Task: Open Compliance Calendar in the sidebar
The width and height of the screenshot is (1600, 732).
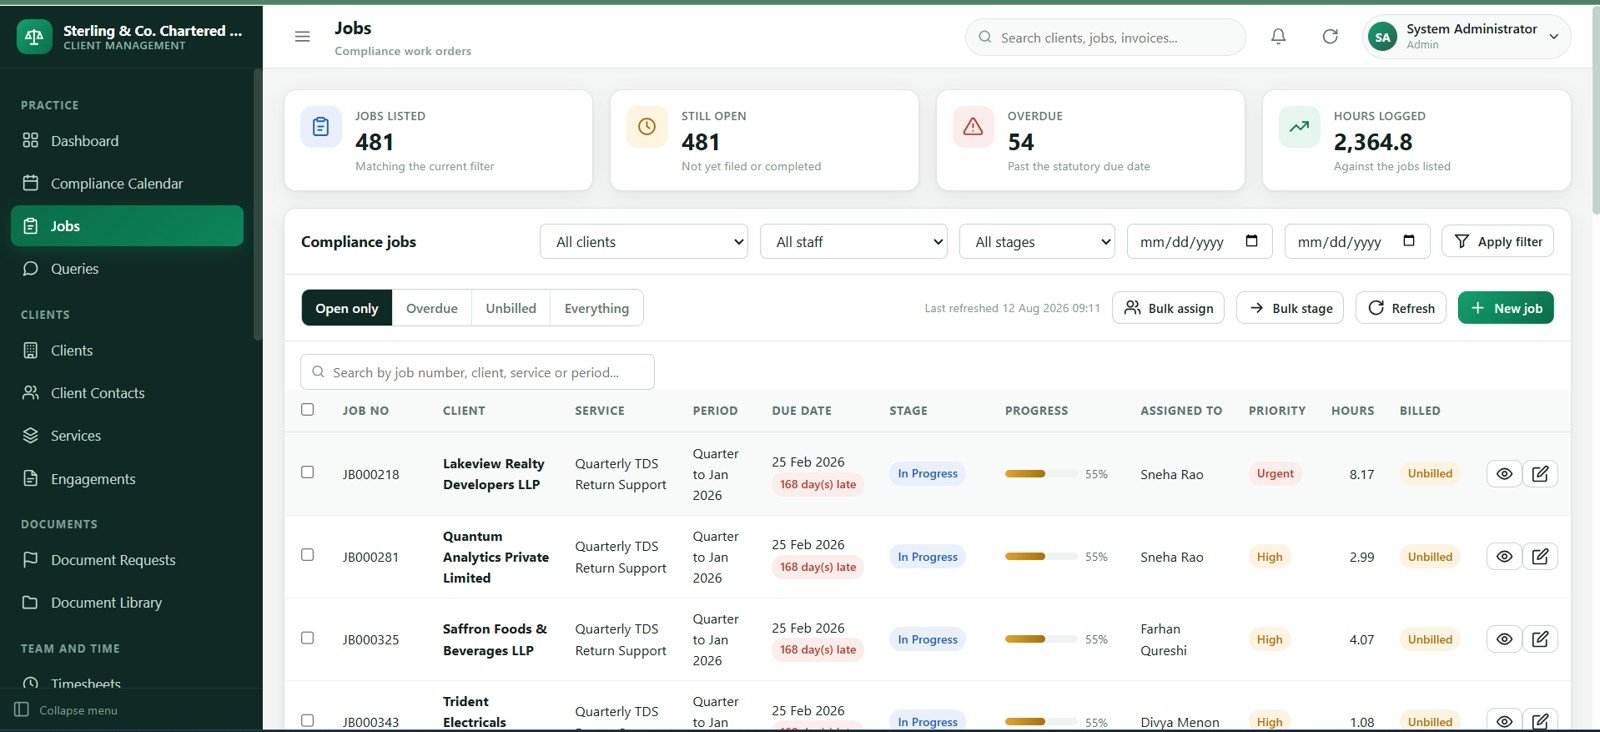Action: coord(127,183)
